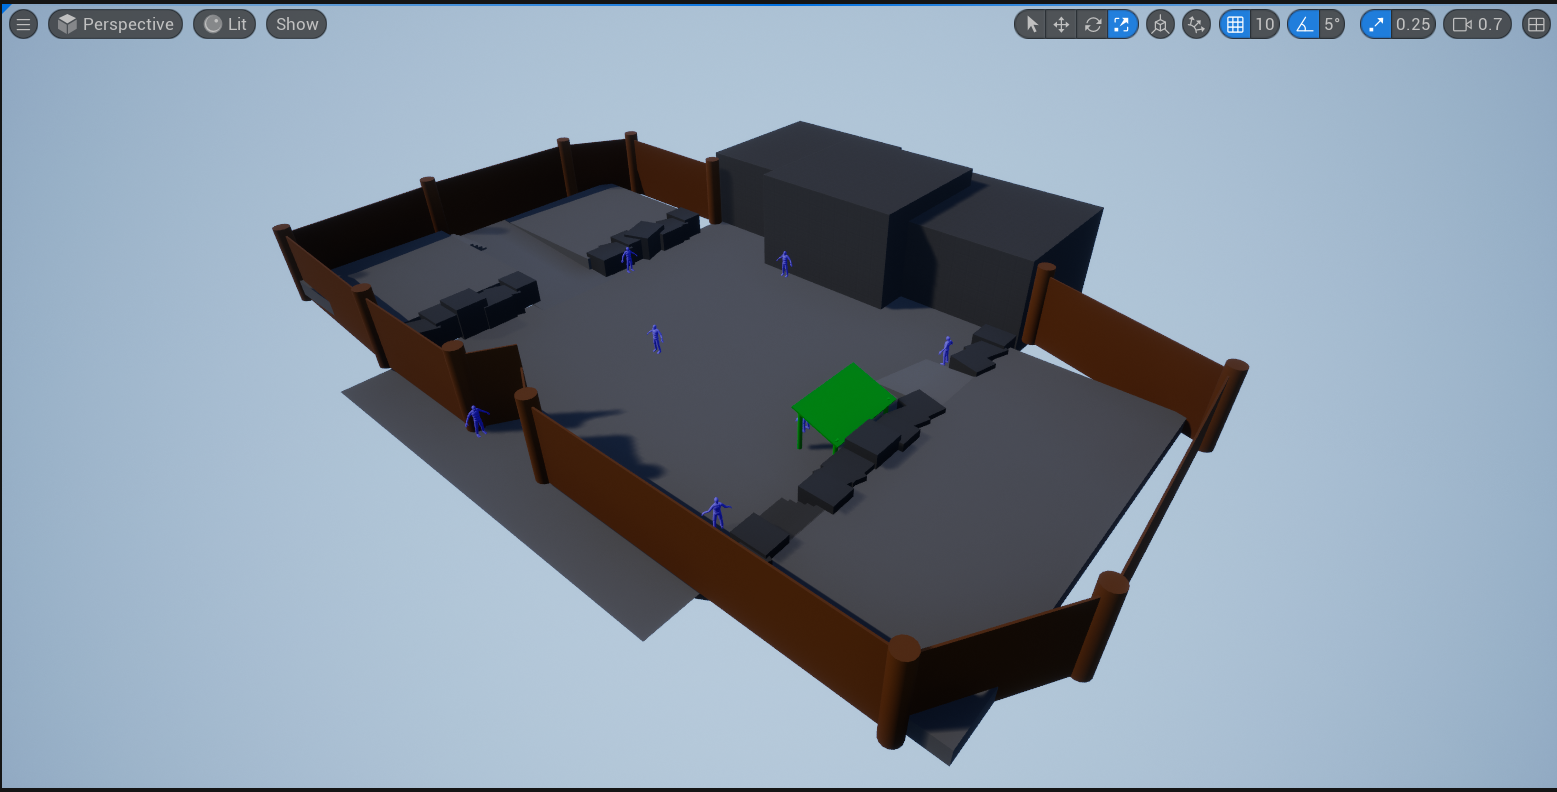Viewport: 1557px width, 792px height.
Task: Open the Lit view mode dropdown
Action: pos(224,24)
